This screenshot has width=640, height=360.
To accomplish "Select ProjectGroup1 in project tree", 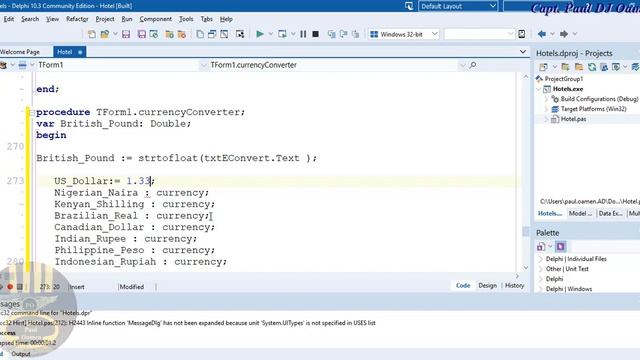I will (x=564, y=79).
